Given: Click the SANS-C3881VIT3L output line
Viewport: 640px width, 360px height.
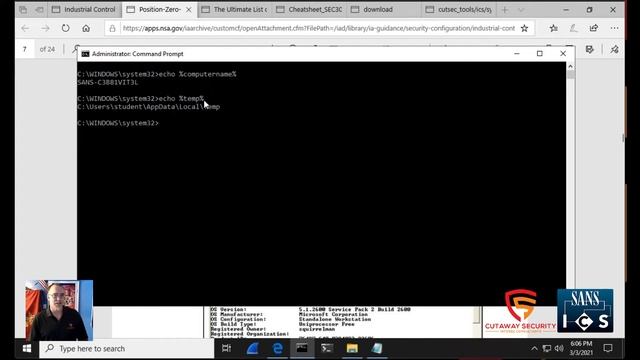Looking at the screenshot, I should 108,82.
